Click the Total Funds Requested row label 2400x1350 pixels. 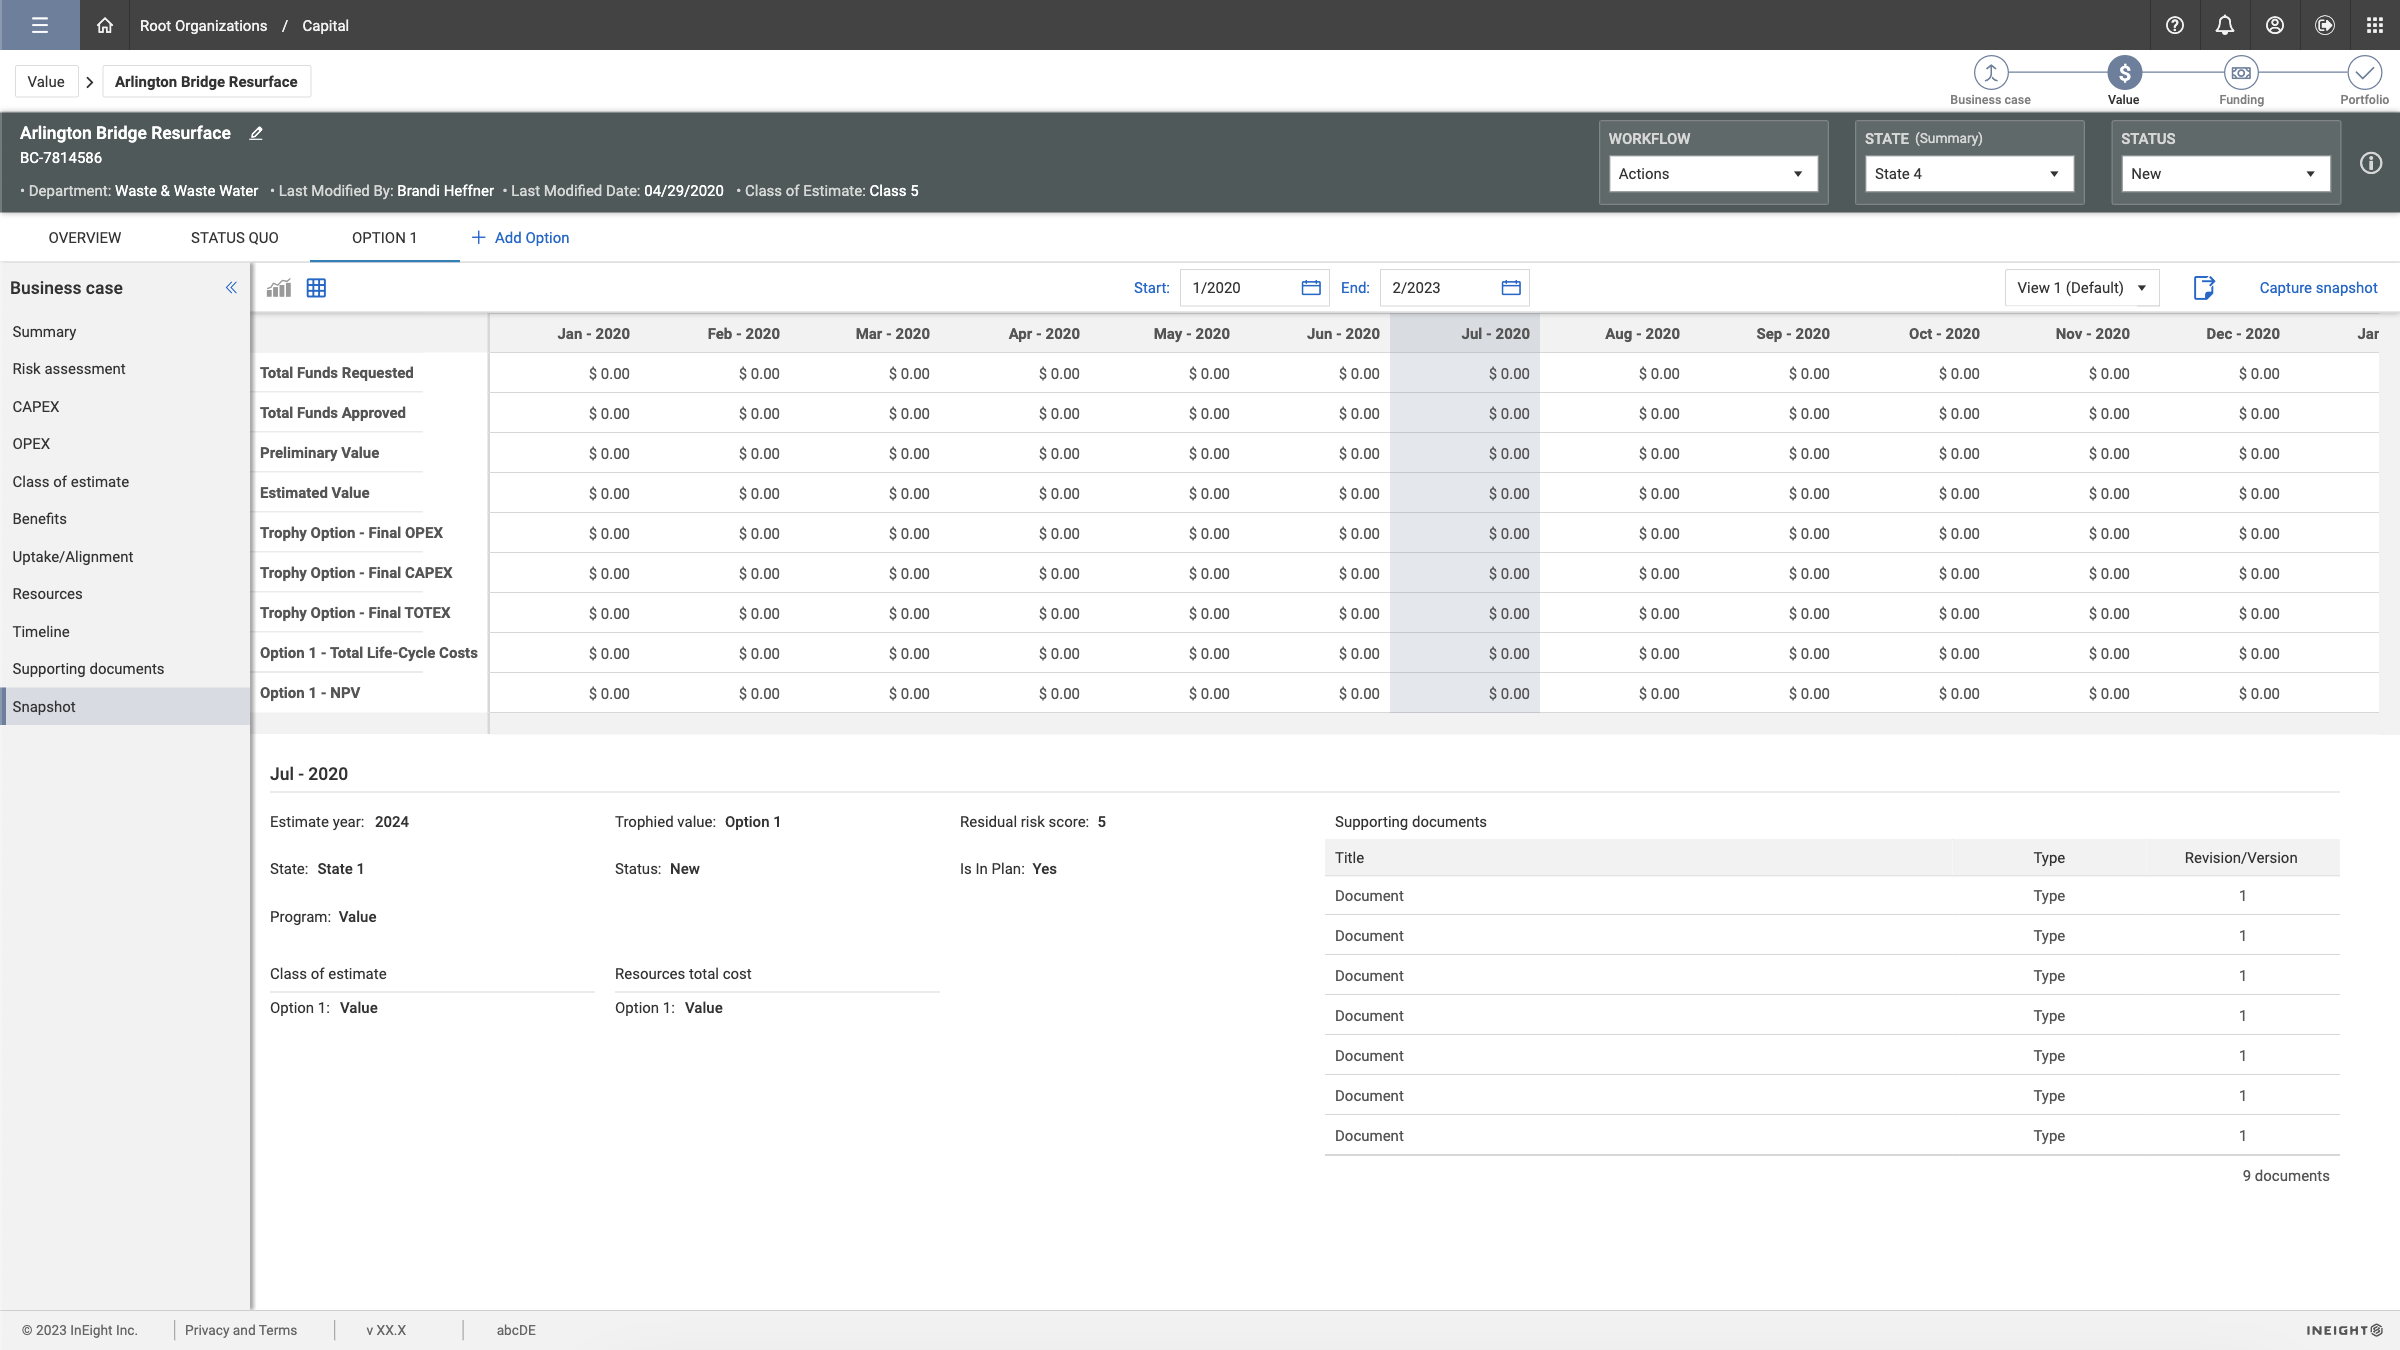tap(336, 373)
